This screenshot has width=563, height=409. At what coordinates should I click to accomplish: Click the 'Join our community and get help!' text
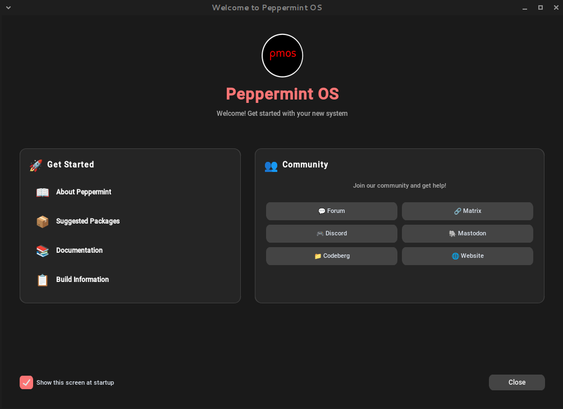click(399, 186)
